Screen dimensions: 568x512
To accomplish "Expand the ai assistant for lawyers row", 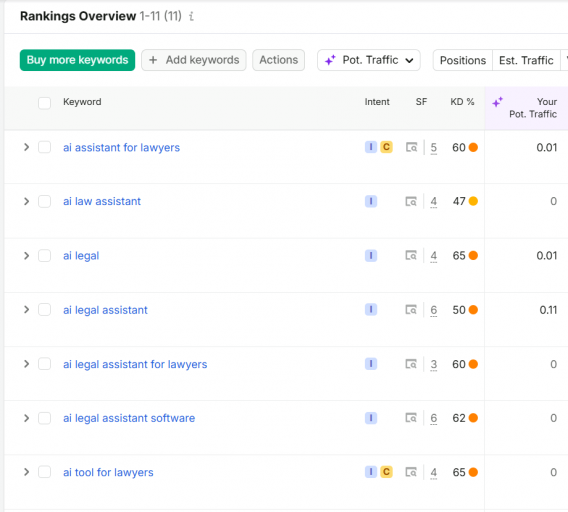I will click(26, 147).
